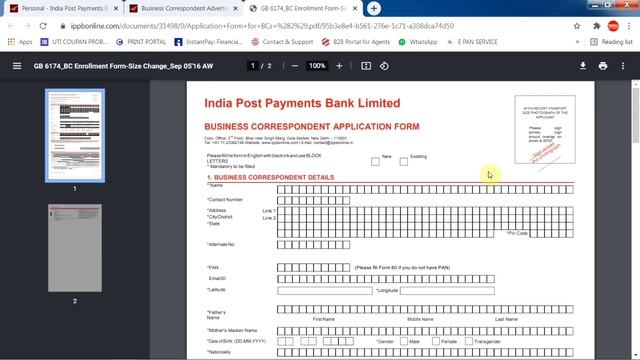The width and height of the screenshot is (640, 360).
Task: Click the Longitude field box
Action: [x=447, y=291]
